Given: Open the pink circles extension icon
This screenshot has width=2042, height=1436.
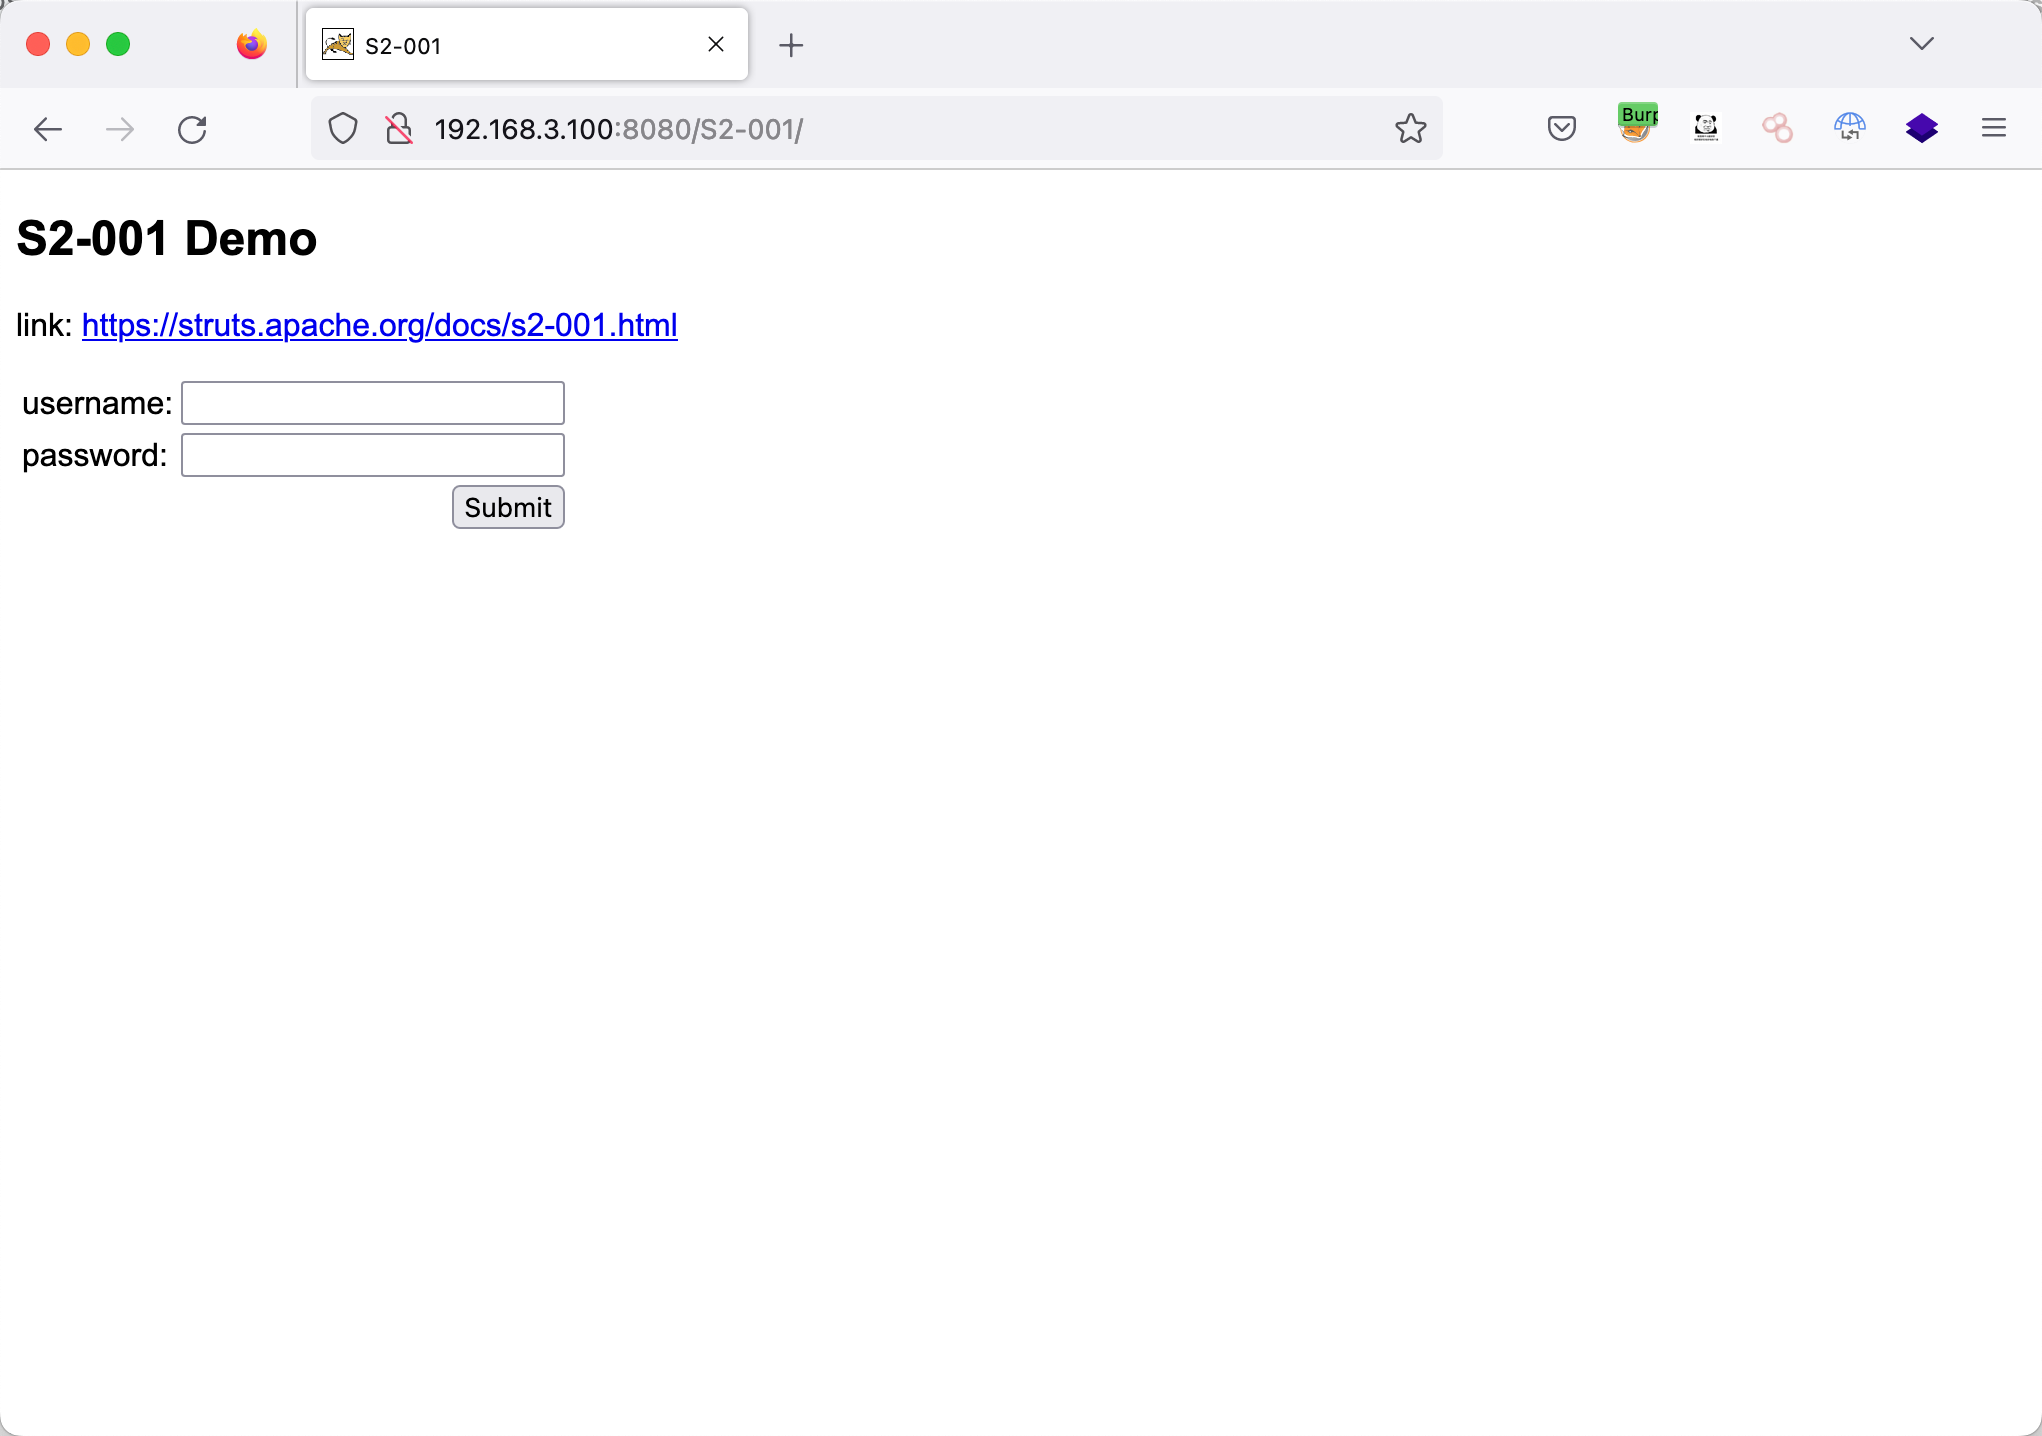Looking at the screenshot, I should coord(1777,128).
